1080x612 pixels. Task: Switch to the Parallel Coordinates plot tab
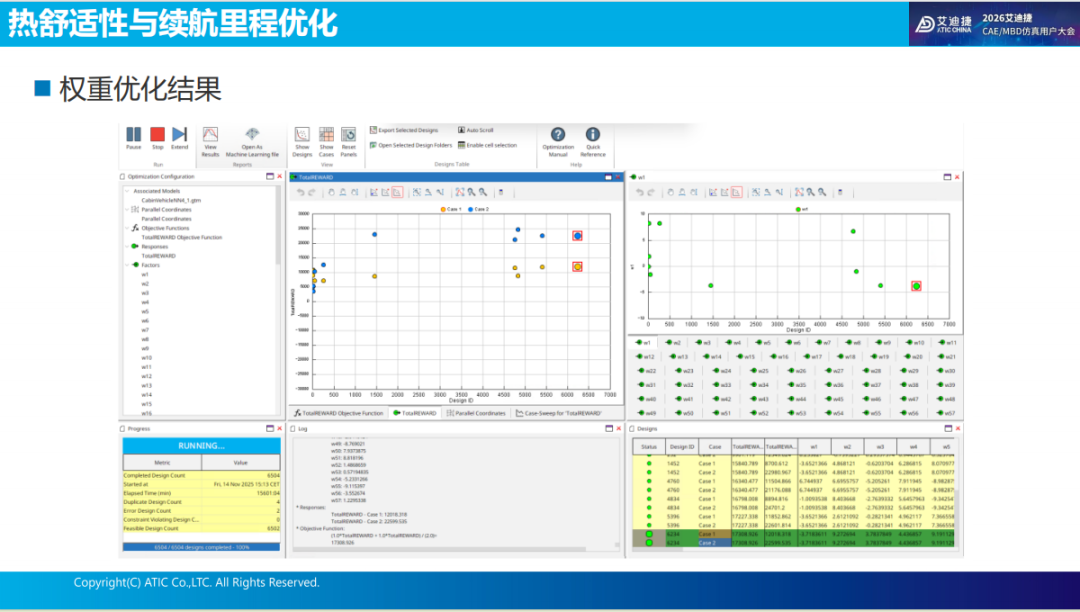(x=476, y=413)
